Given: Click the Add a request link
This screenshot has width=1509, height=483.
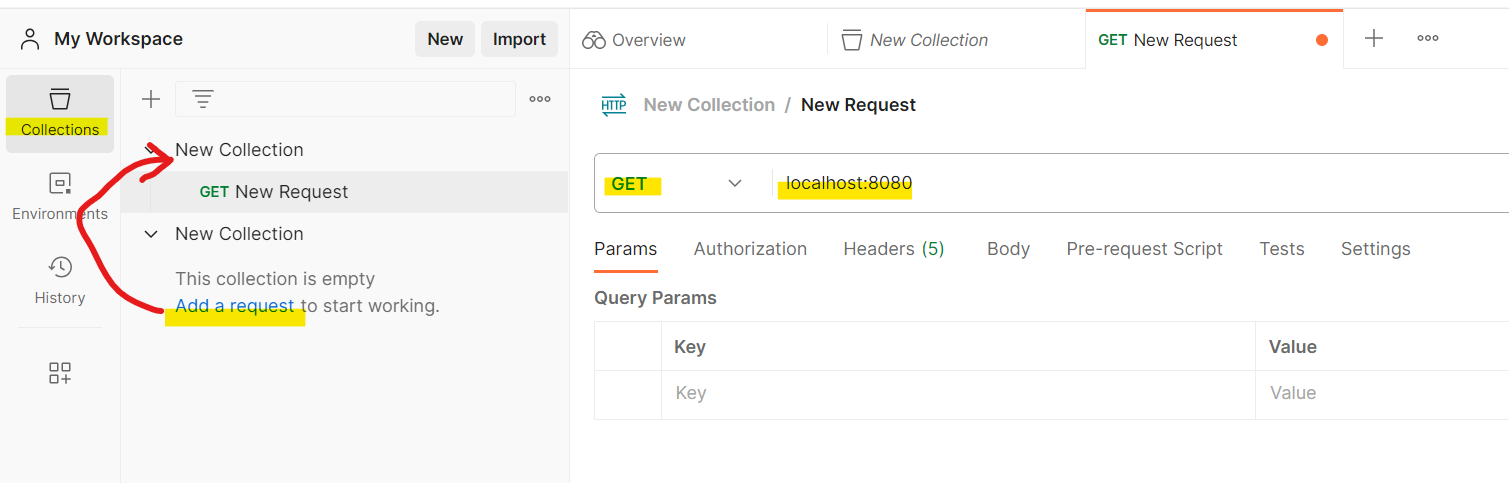Looking at the screenshot, I should tap(235, 306).
